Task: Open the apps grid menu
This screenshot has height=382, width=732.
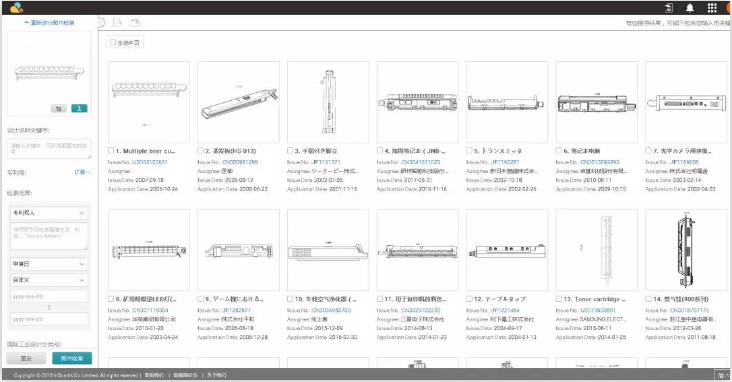Action: (x=711, y=7)
